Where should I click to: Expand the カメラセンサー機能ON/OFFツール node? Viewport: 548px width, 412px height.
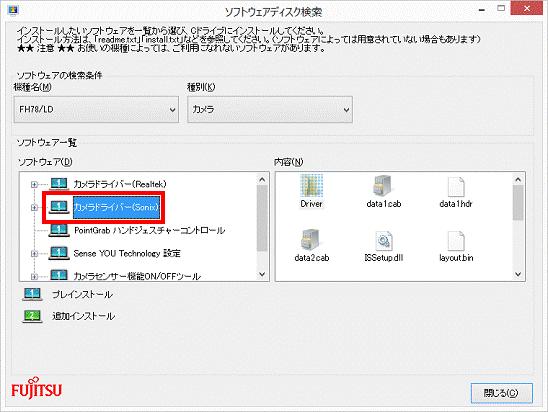point(34,277)
